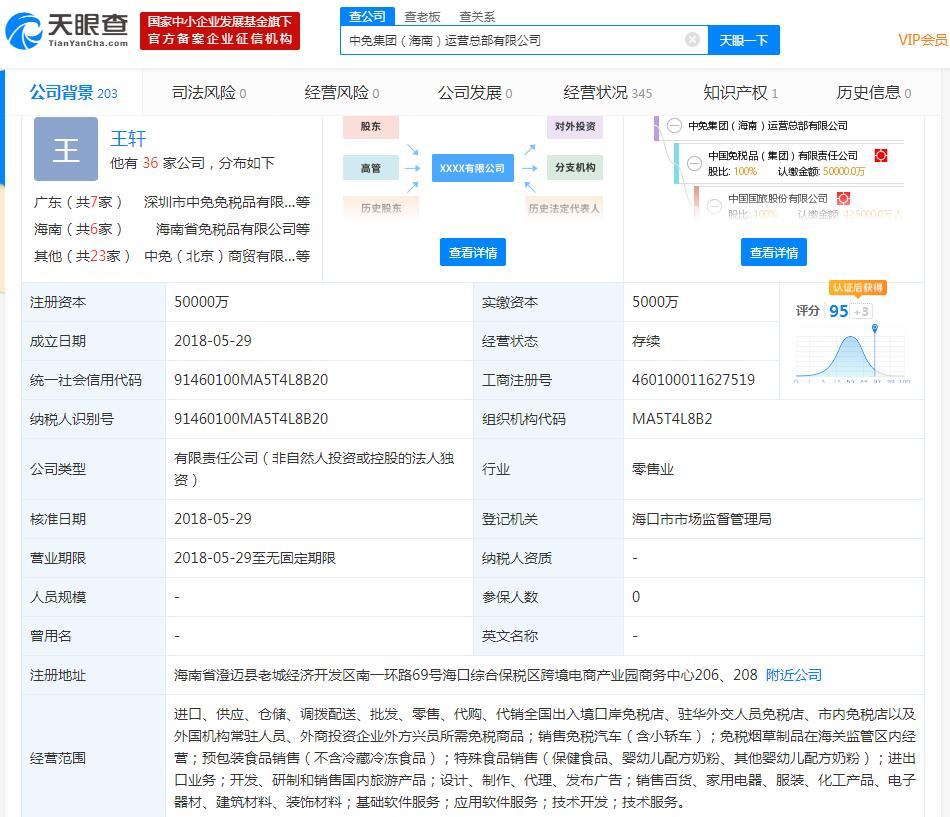
Task: Open the legal representative 王轩 link
Action: 128,138
